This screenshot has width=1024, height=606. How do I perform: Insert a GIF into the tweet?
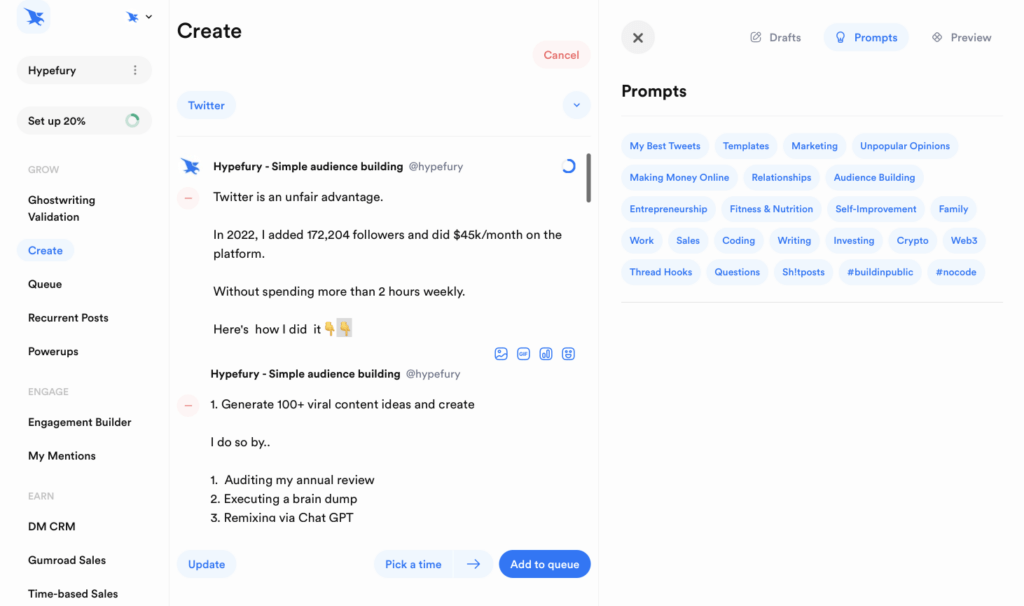[x=523, y=354]
